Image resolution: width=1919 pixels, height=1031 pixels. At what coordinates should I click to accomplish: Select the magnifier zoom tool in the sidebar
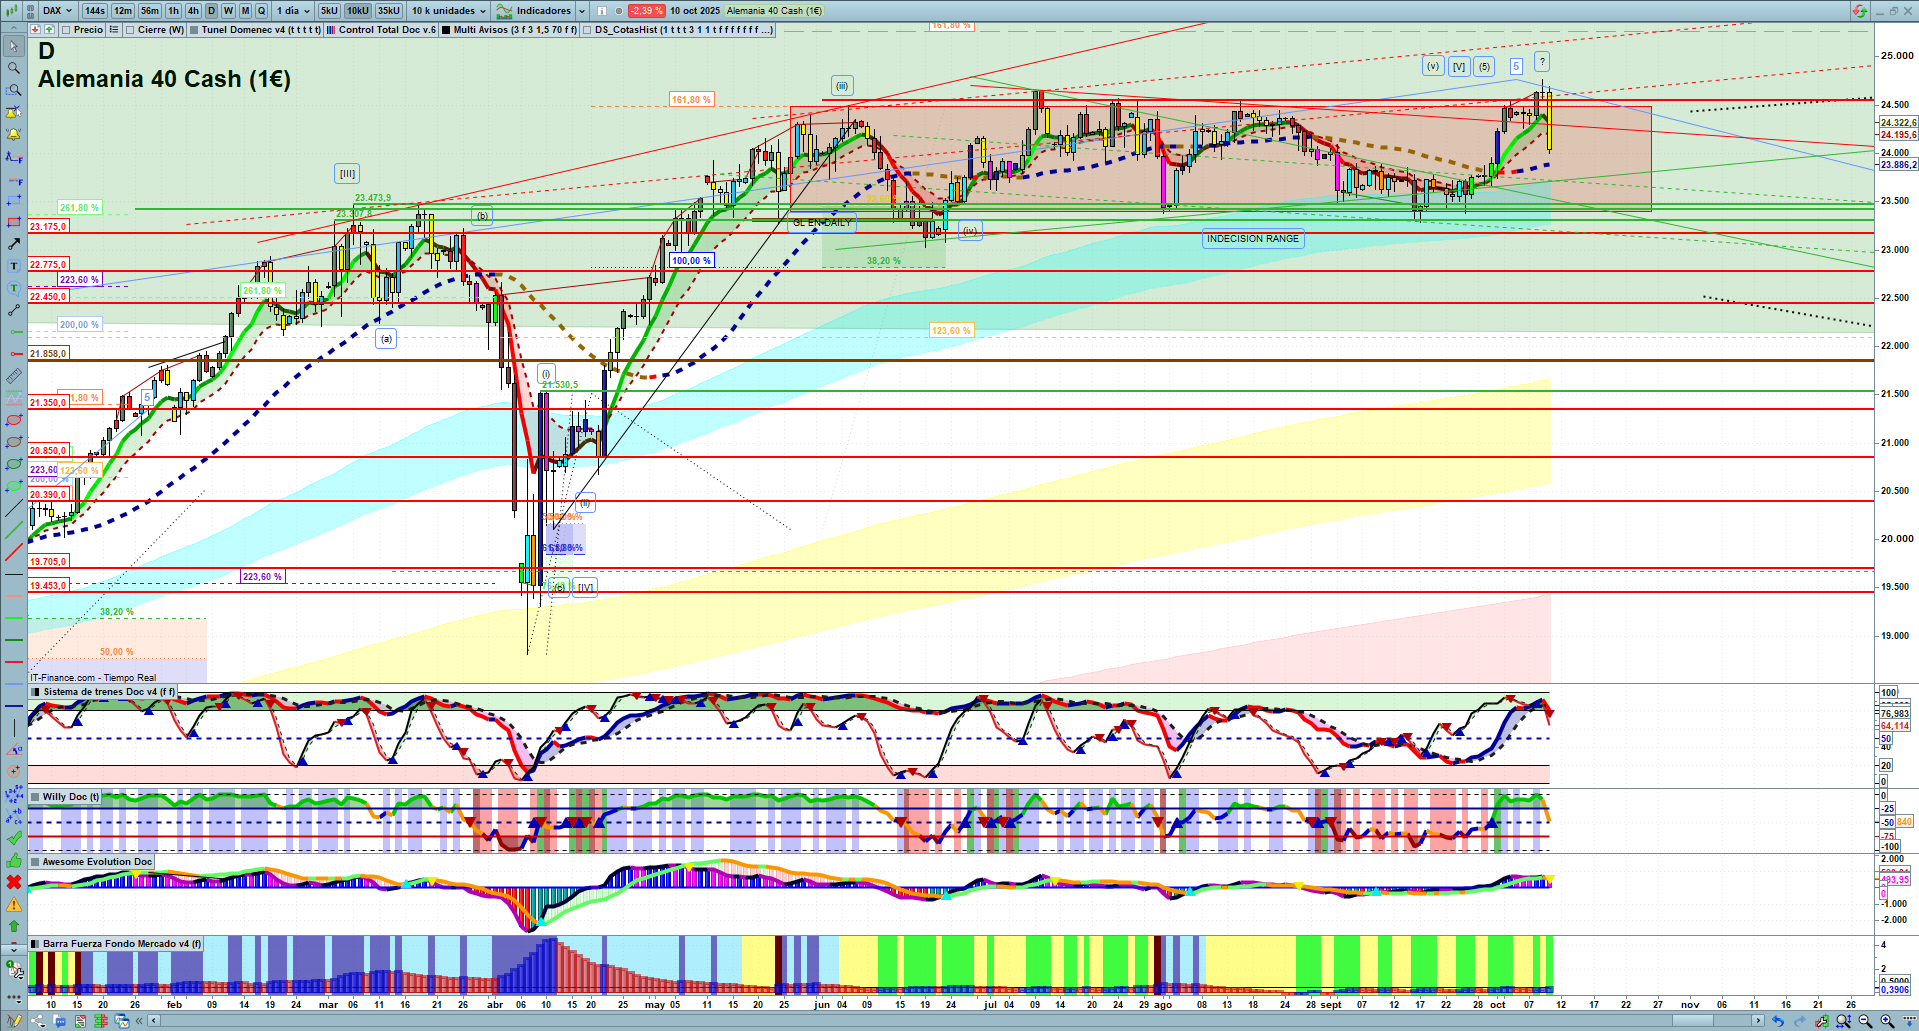14,68
